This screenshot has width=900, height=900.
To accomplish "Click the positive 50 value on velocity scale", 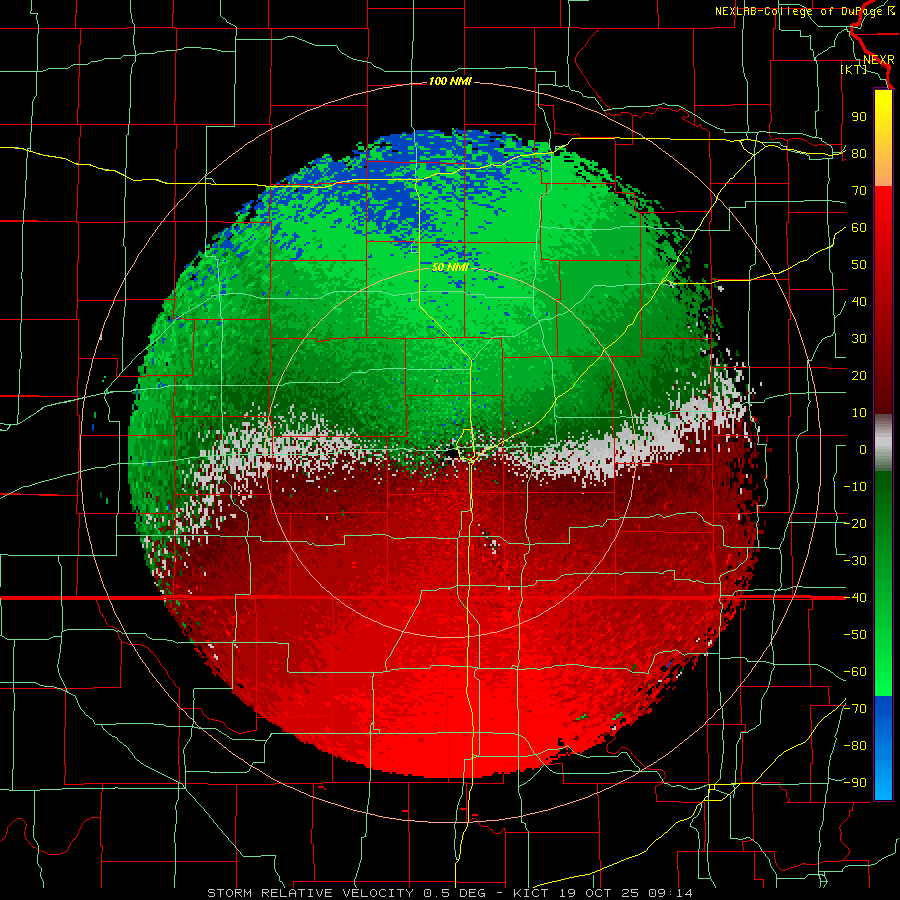I will coord(859,265).
